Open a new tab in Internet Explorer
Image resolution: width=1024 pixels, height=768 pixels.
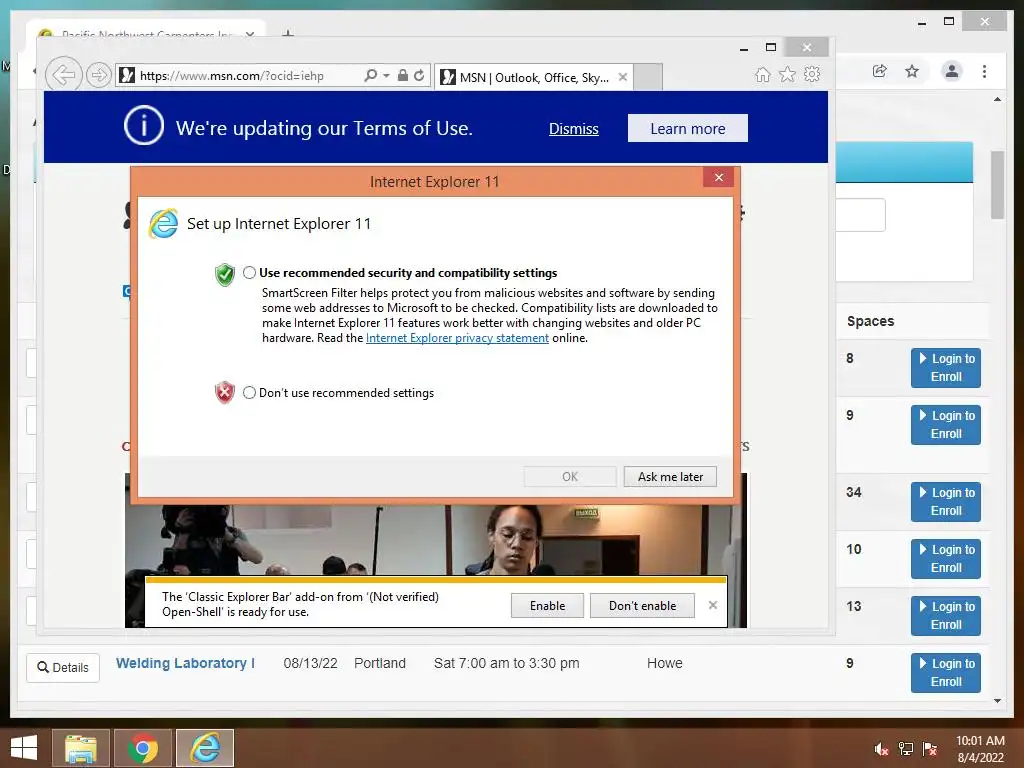[x=648, y=77]
